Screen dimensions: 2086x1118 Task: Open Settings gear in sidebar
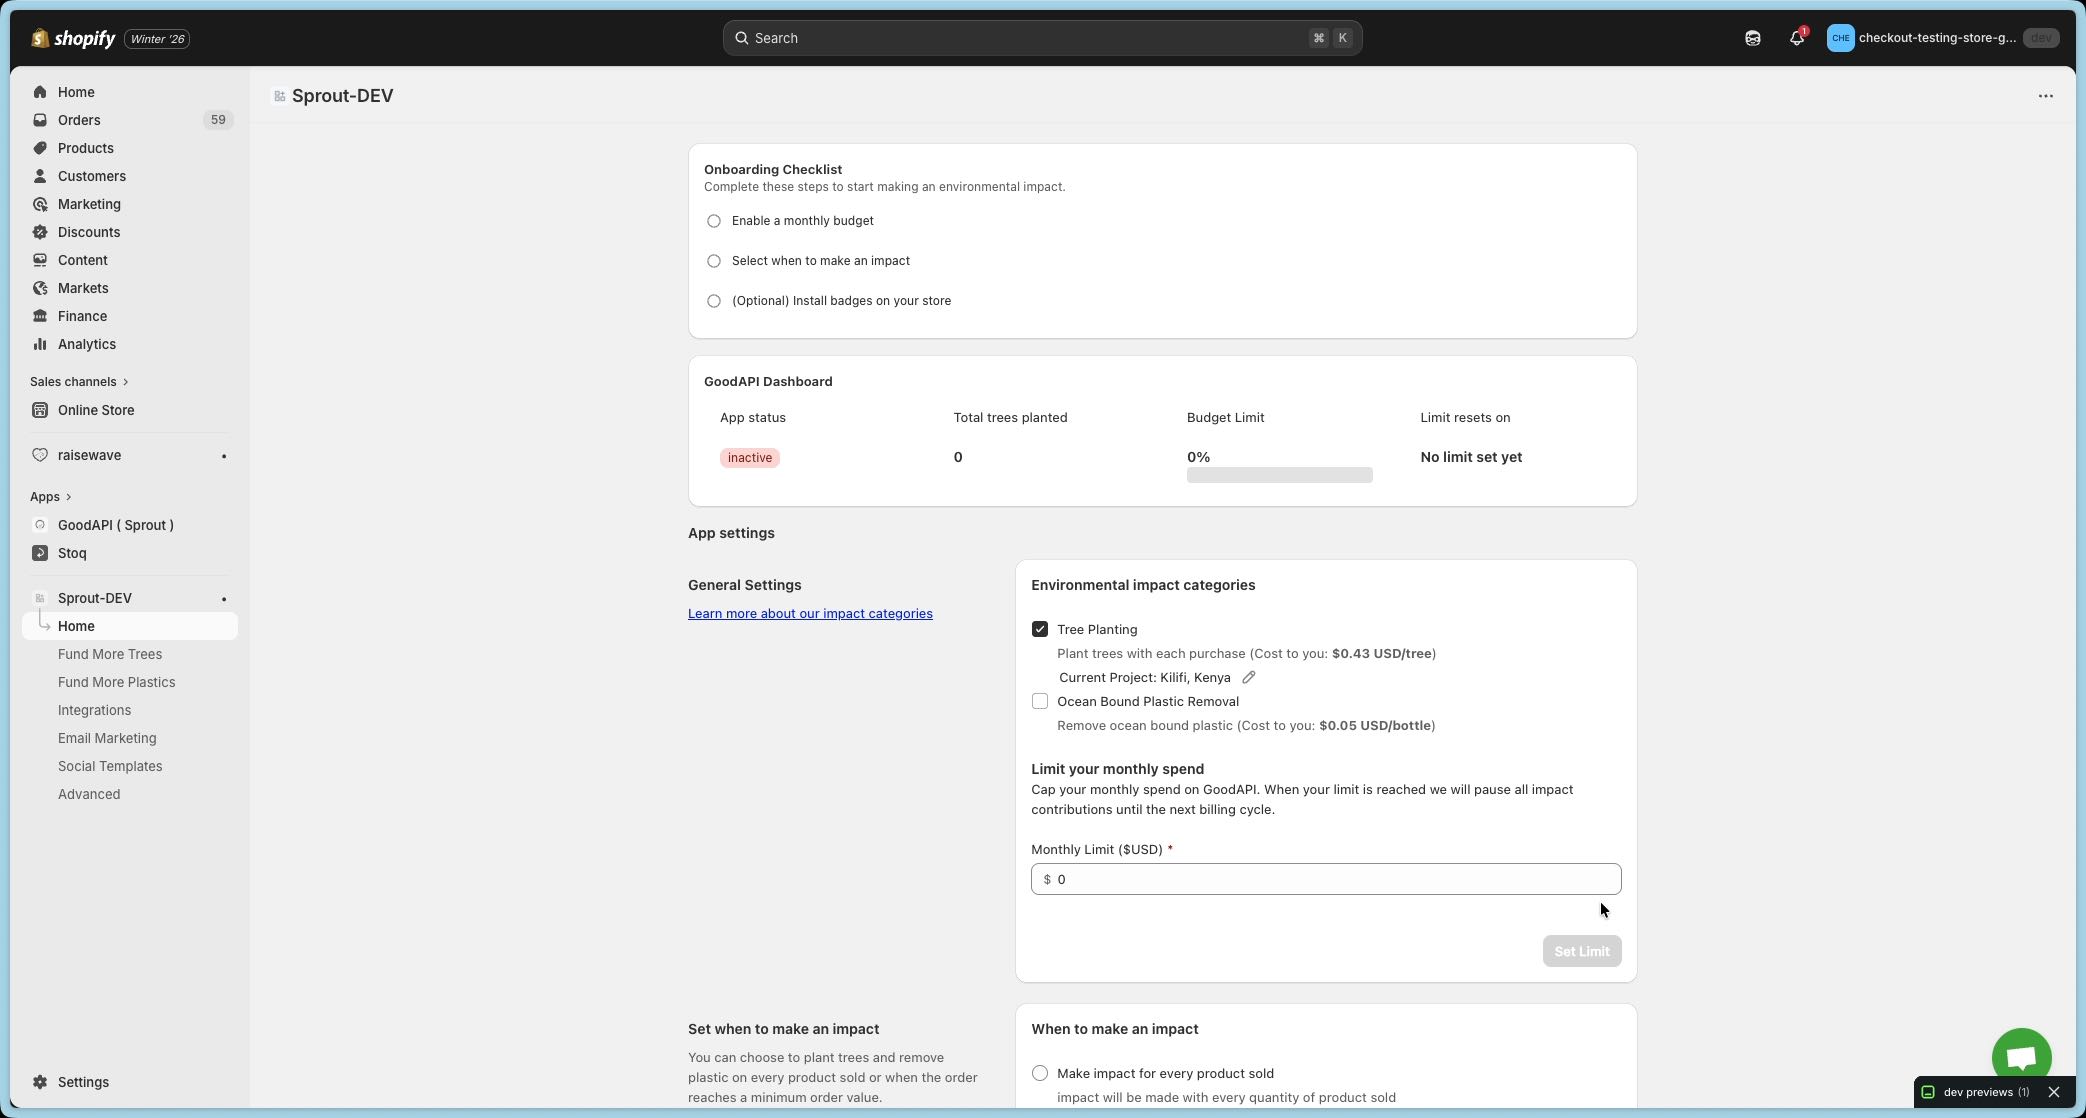pos(82,1082)
